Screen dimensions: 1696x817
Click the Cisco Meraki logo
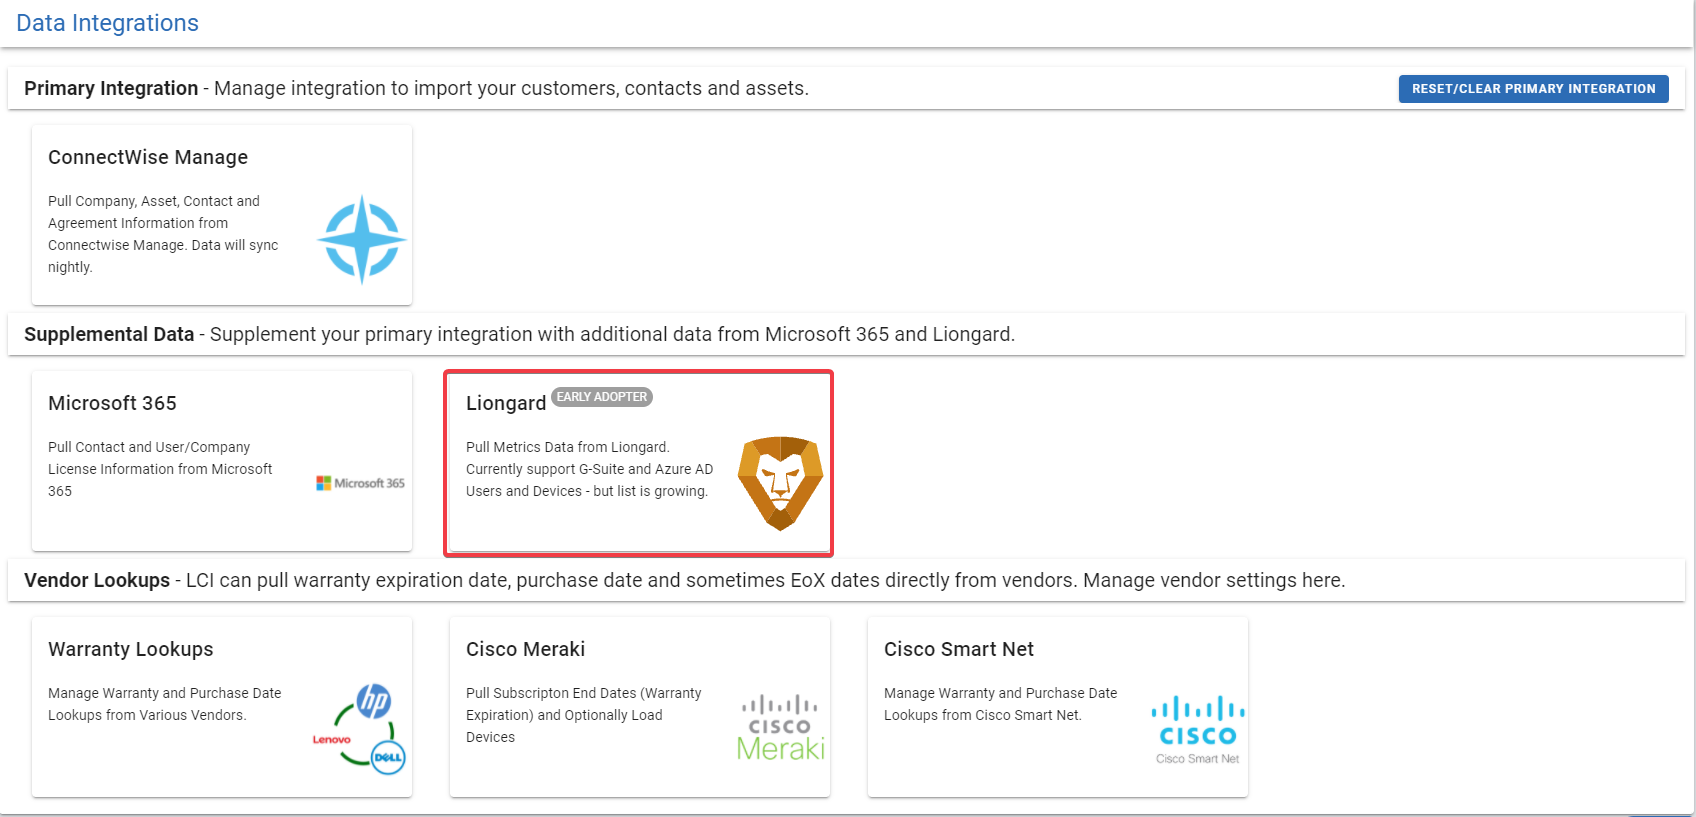780,727
